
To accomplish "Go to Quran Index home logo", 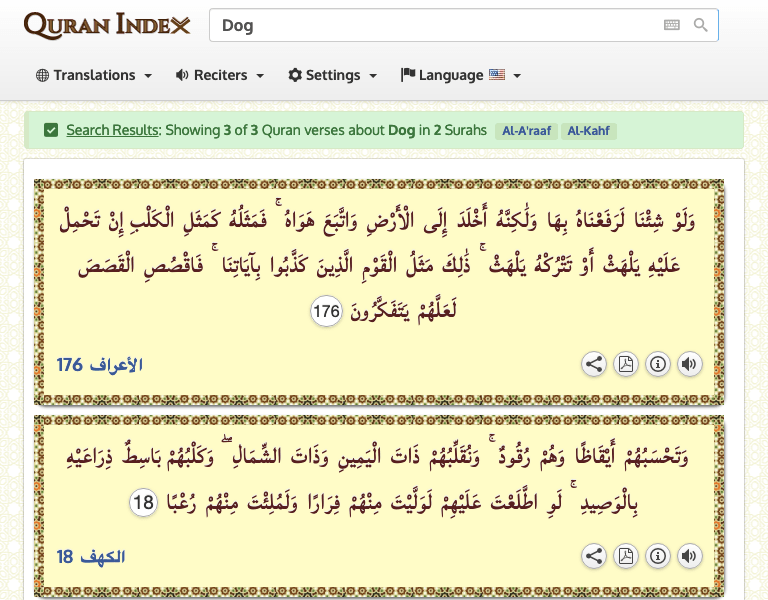I will 106,25.
